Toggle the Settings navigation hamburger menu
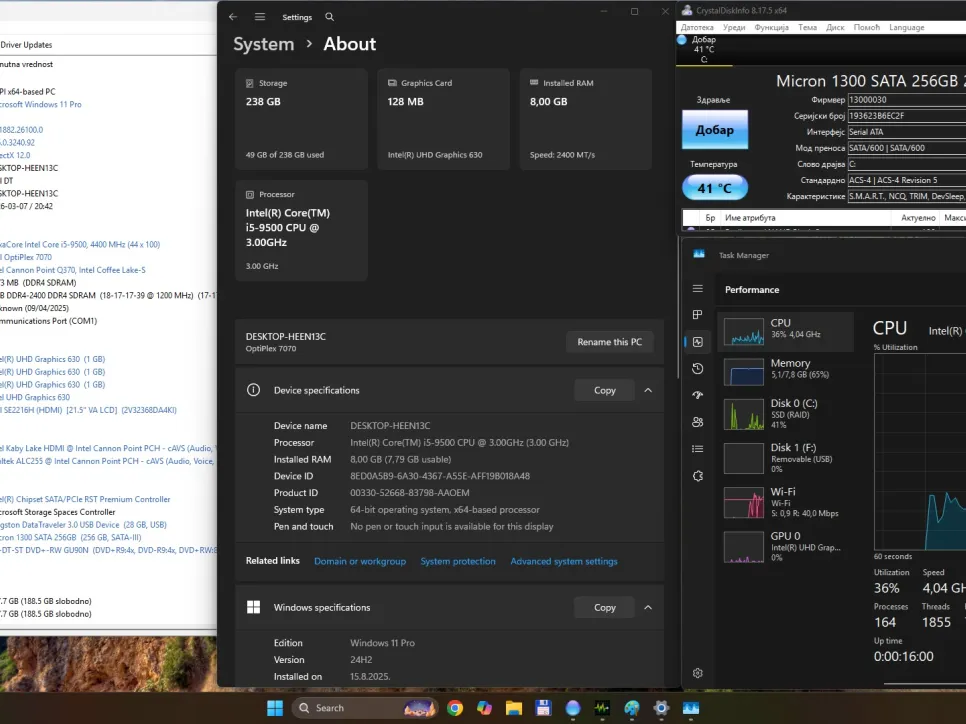 (x=260, y=17)
